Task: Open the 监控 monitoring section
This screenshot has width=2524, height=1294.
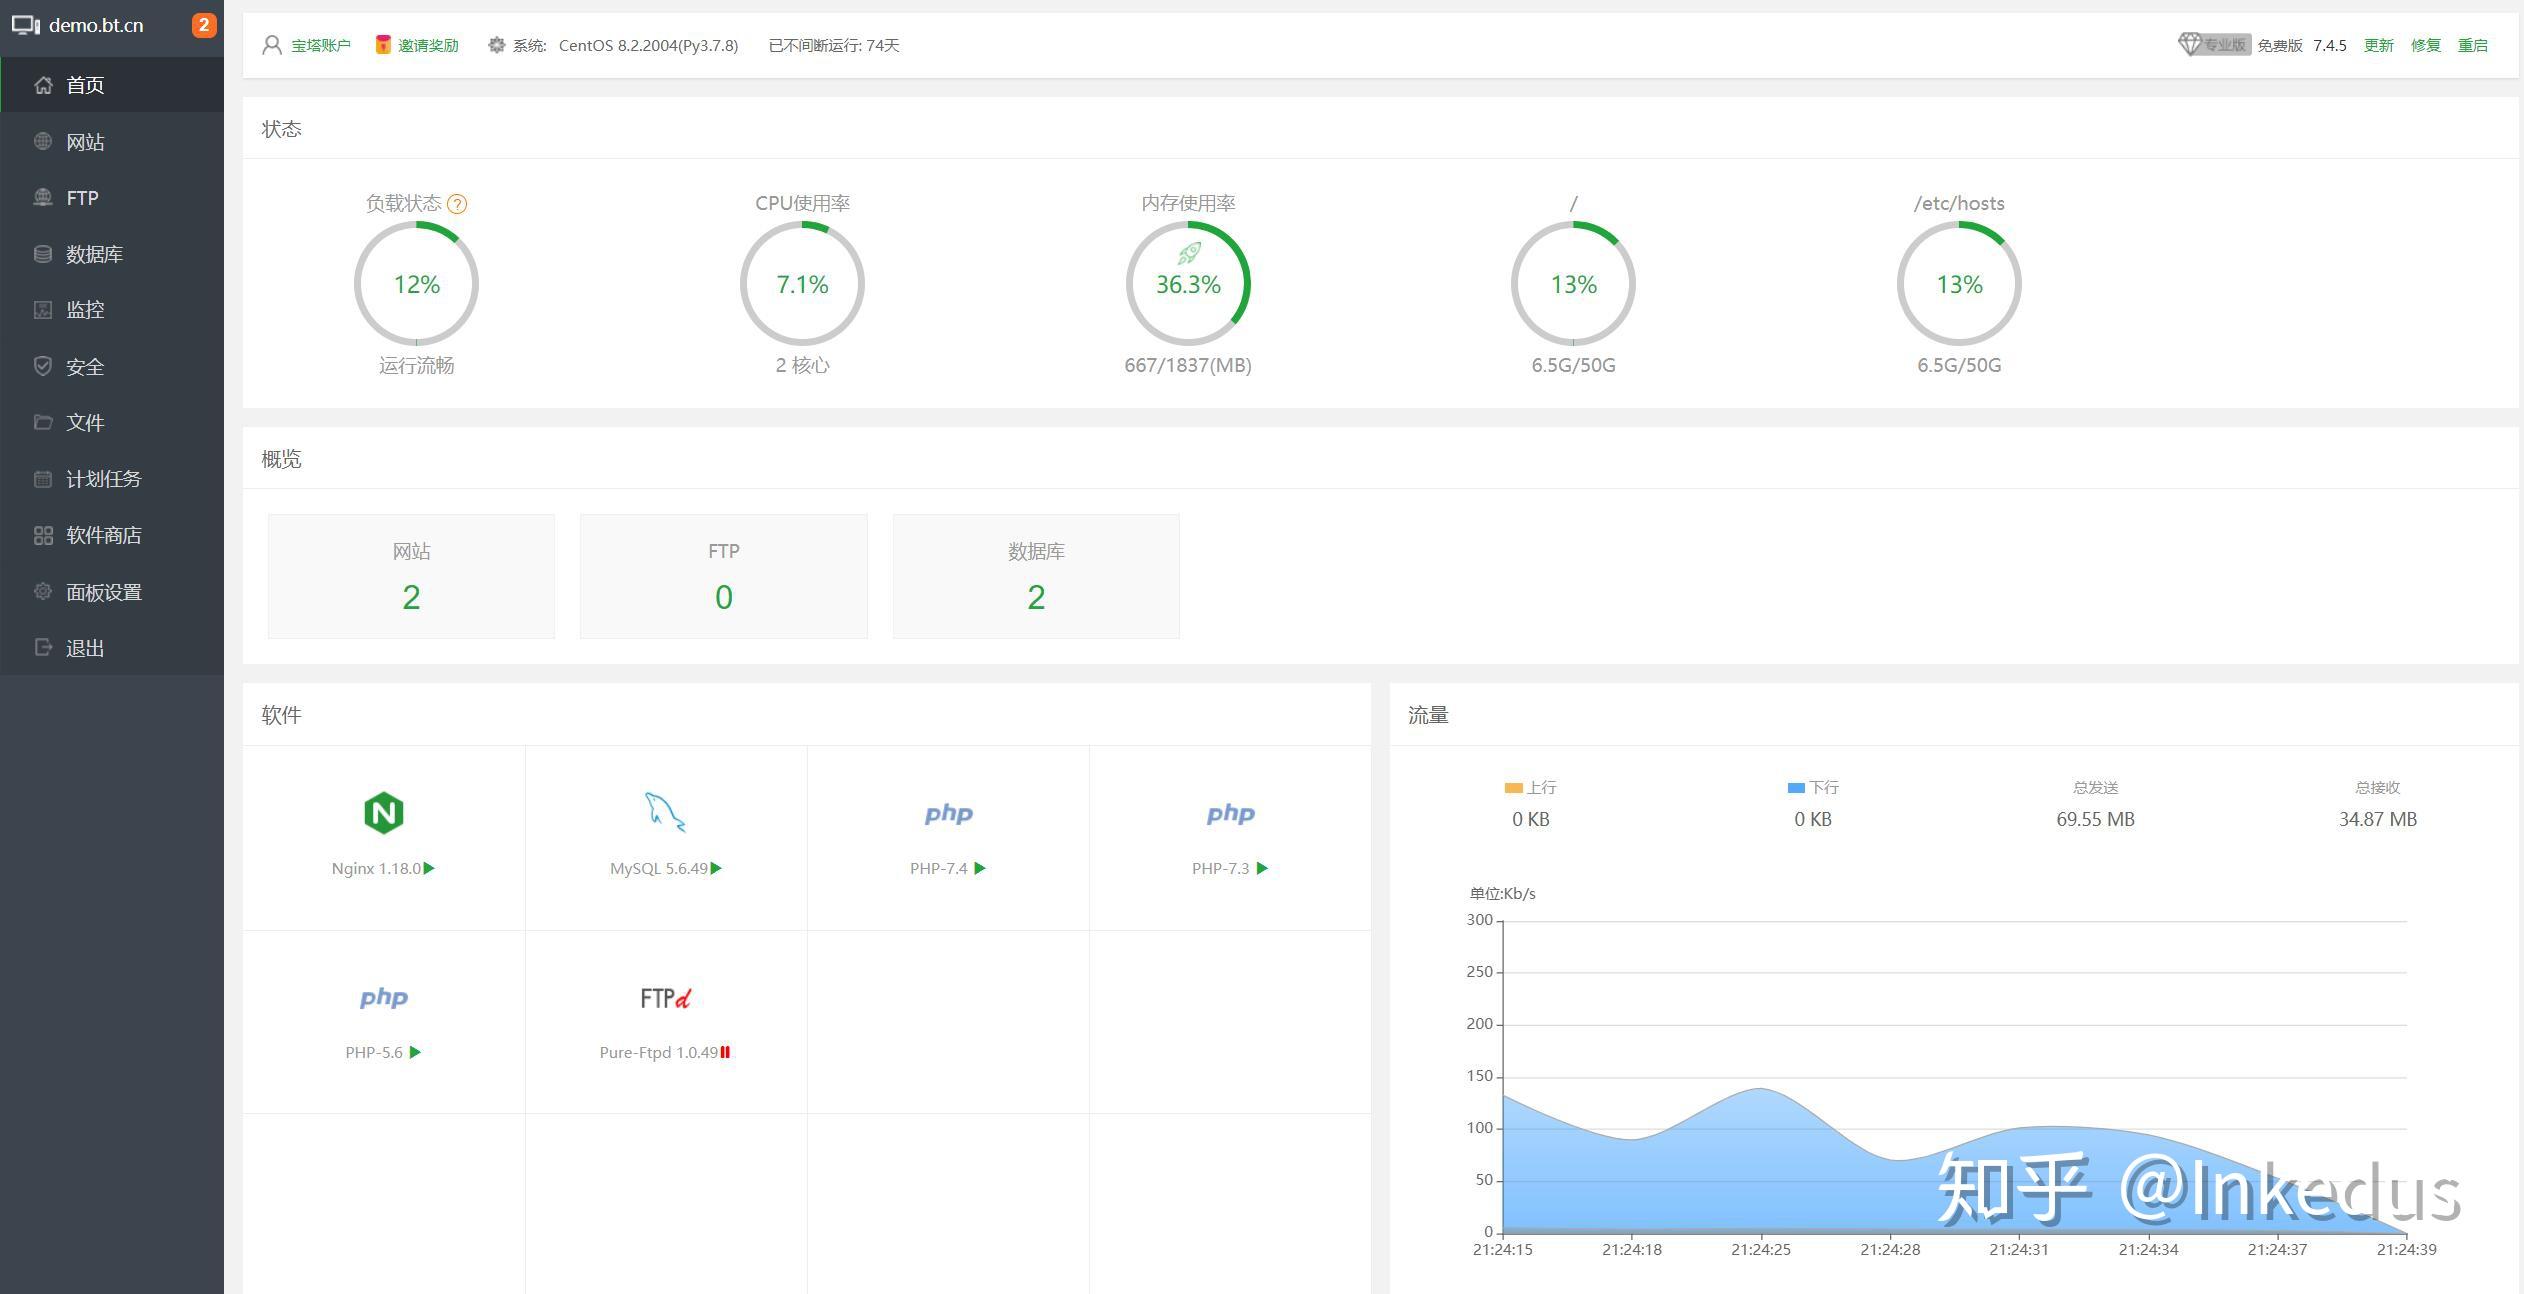Action: pyautogui.click(x=112, y=310)
